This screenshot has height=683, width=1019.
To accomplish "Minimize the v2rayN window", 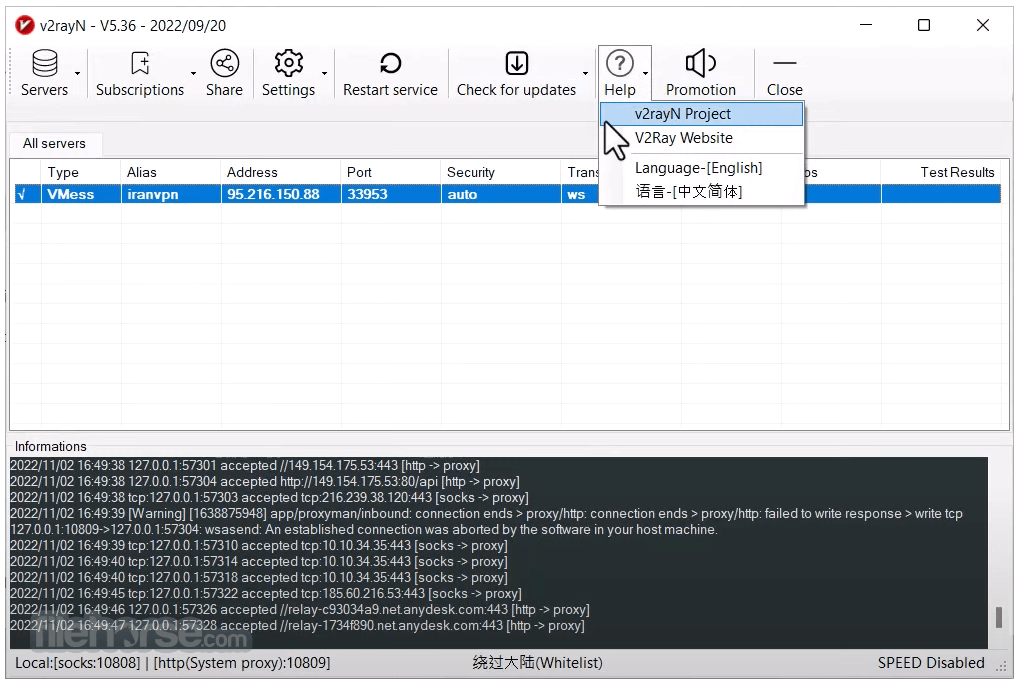I will (x=866, y=25).
